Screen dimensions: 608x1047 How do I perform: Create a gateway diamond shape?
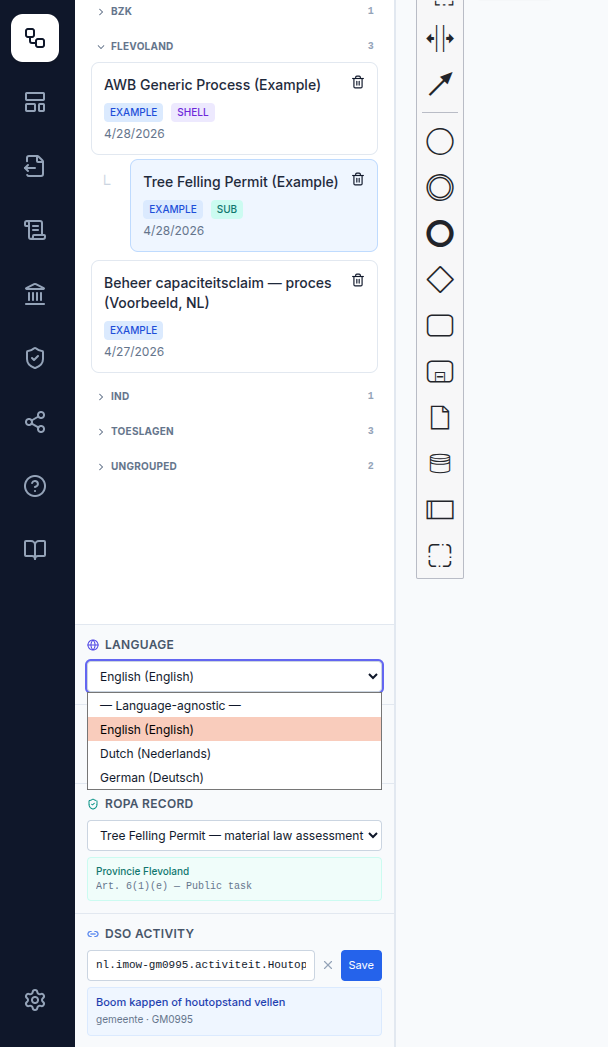click(440, 280)
